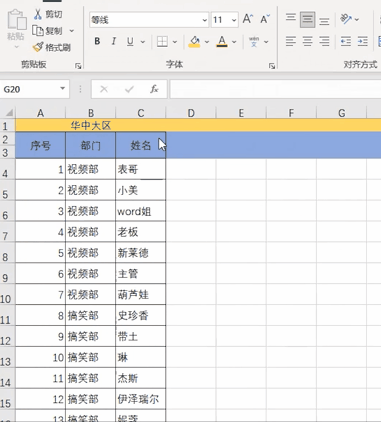Image resolution: width=381 pixels, height=422 pixels.
Task: Select column B header
Action: click(x=91, y=113)
